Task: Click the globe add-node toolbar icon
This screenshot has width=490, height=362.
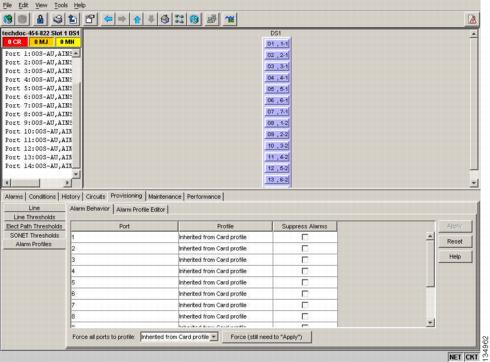Action: [8, 19]
